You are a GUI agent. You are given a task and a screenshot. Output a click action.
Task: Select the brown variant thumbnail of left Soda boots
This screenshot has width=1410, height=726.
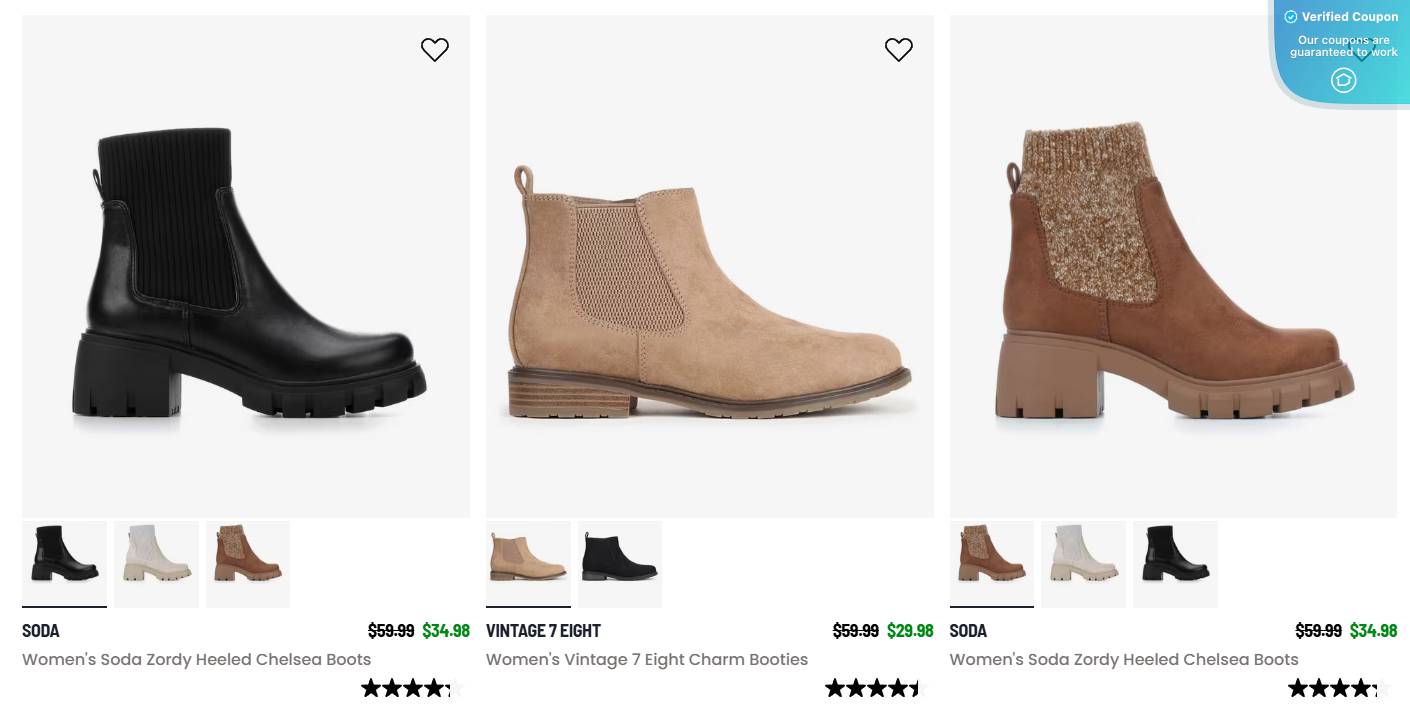[x=247, y=563]
